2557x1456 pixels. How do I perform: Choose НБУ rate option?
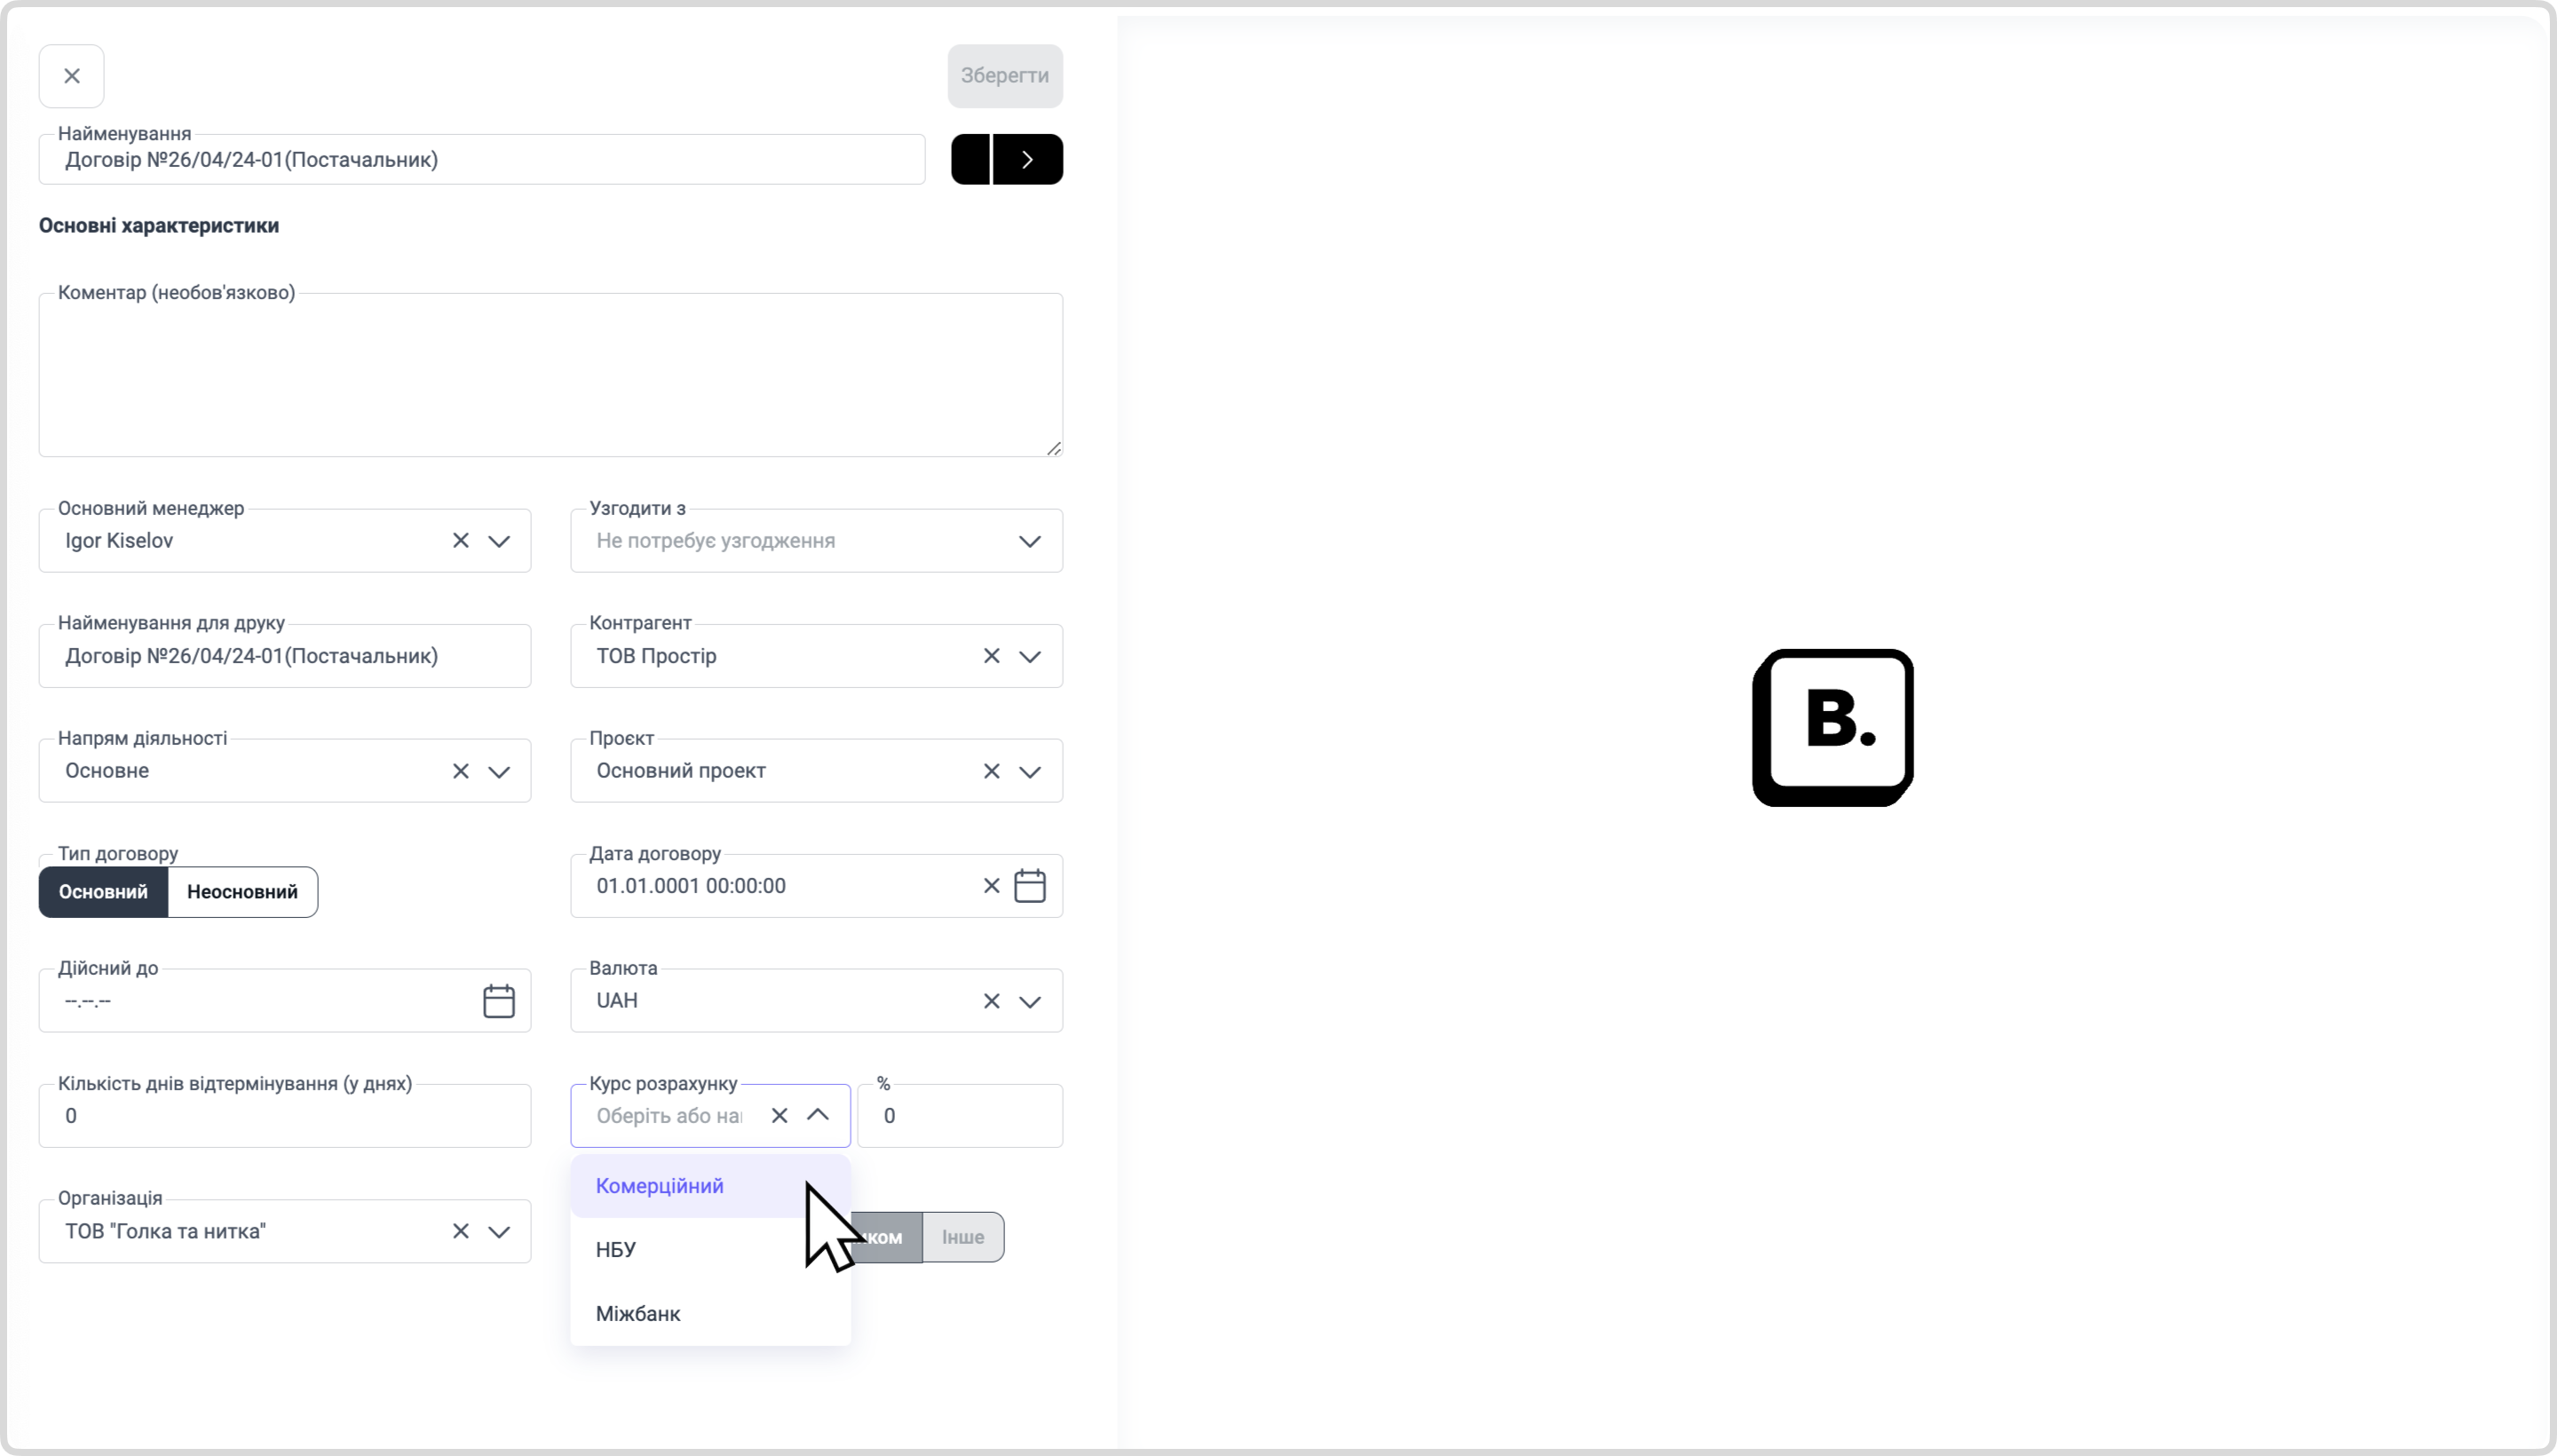tap(711, 1250)
